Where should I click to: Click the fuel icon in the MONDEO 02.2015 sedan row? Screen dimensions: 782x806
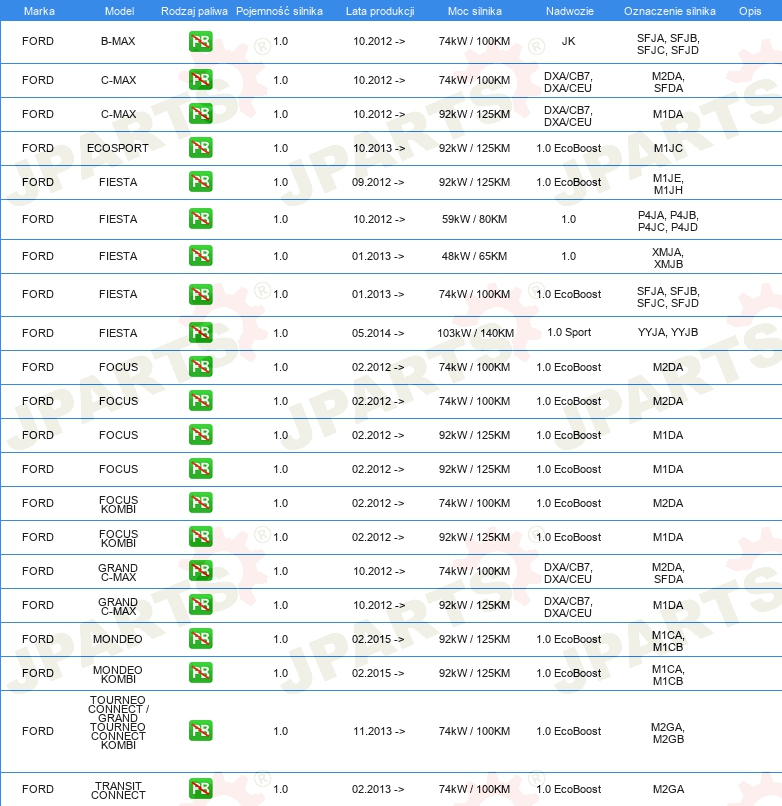201,638
